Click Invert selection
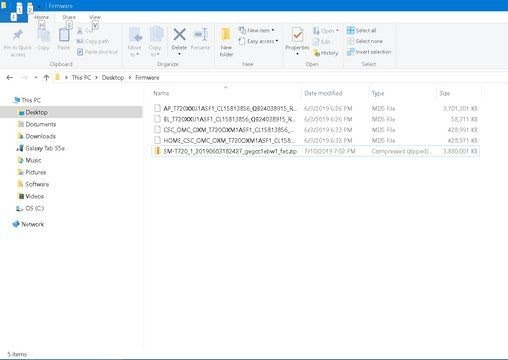Image resolution: width=508 pixels, height=360 pixels. tap(369, 52)
